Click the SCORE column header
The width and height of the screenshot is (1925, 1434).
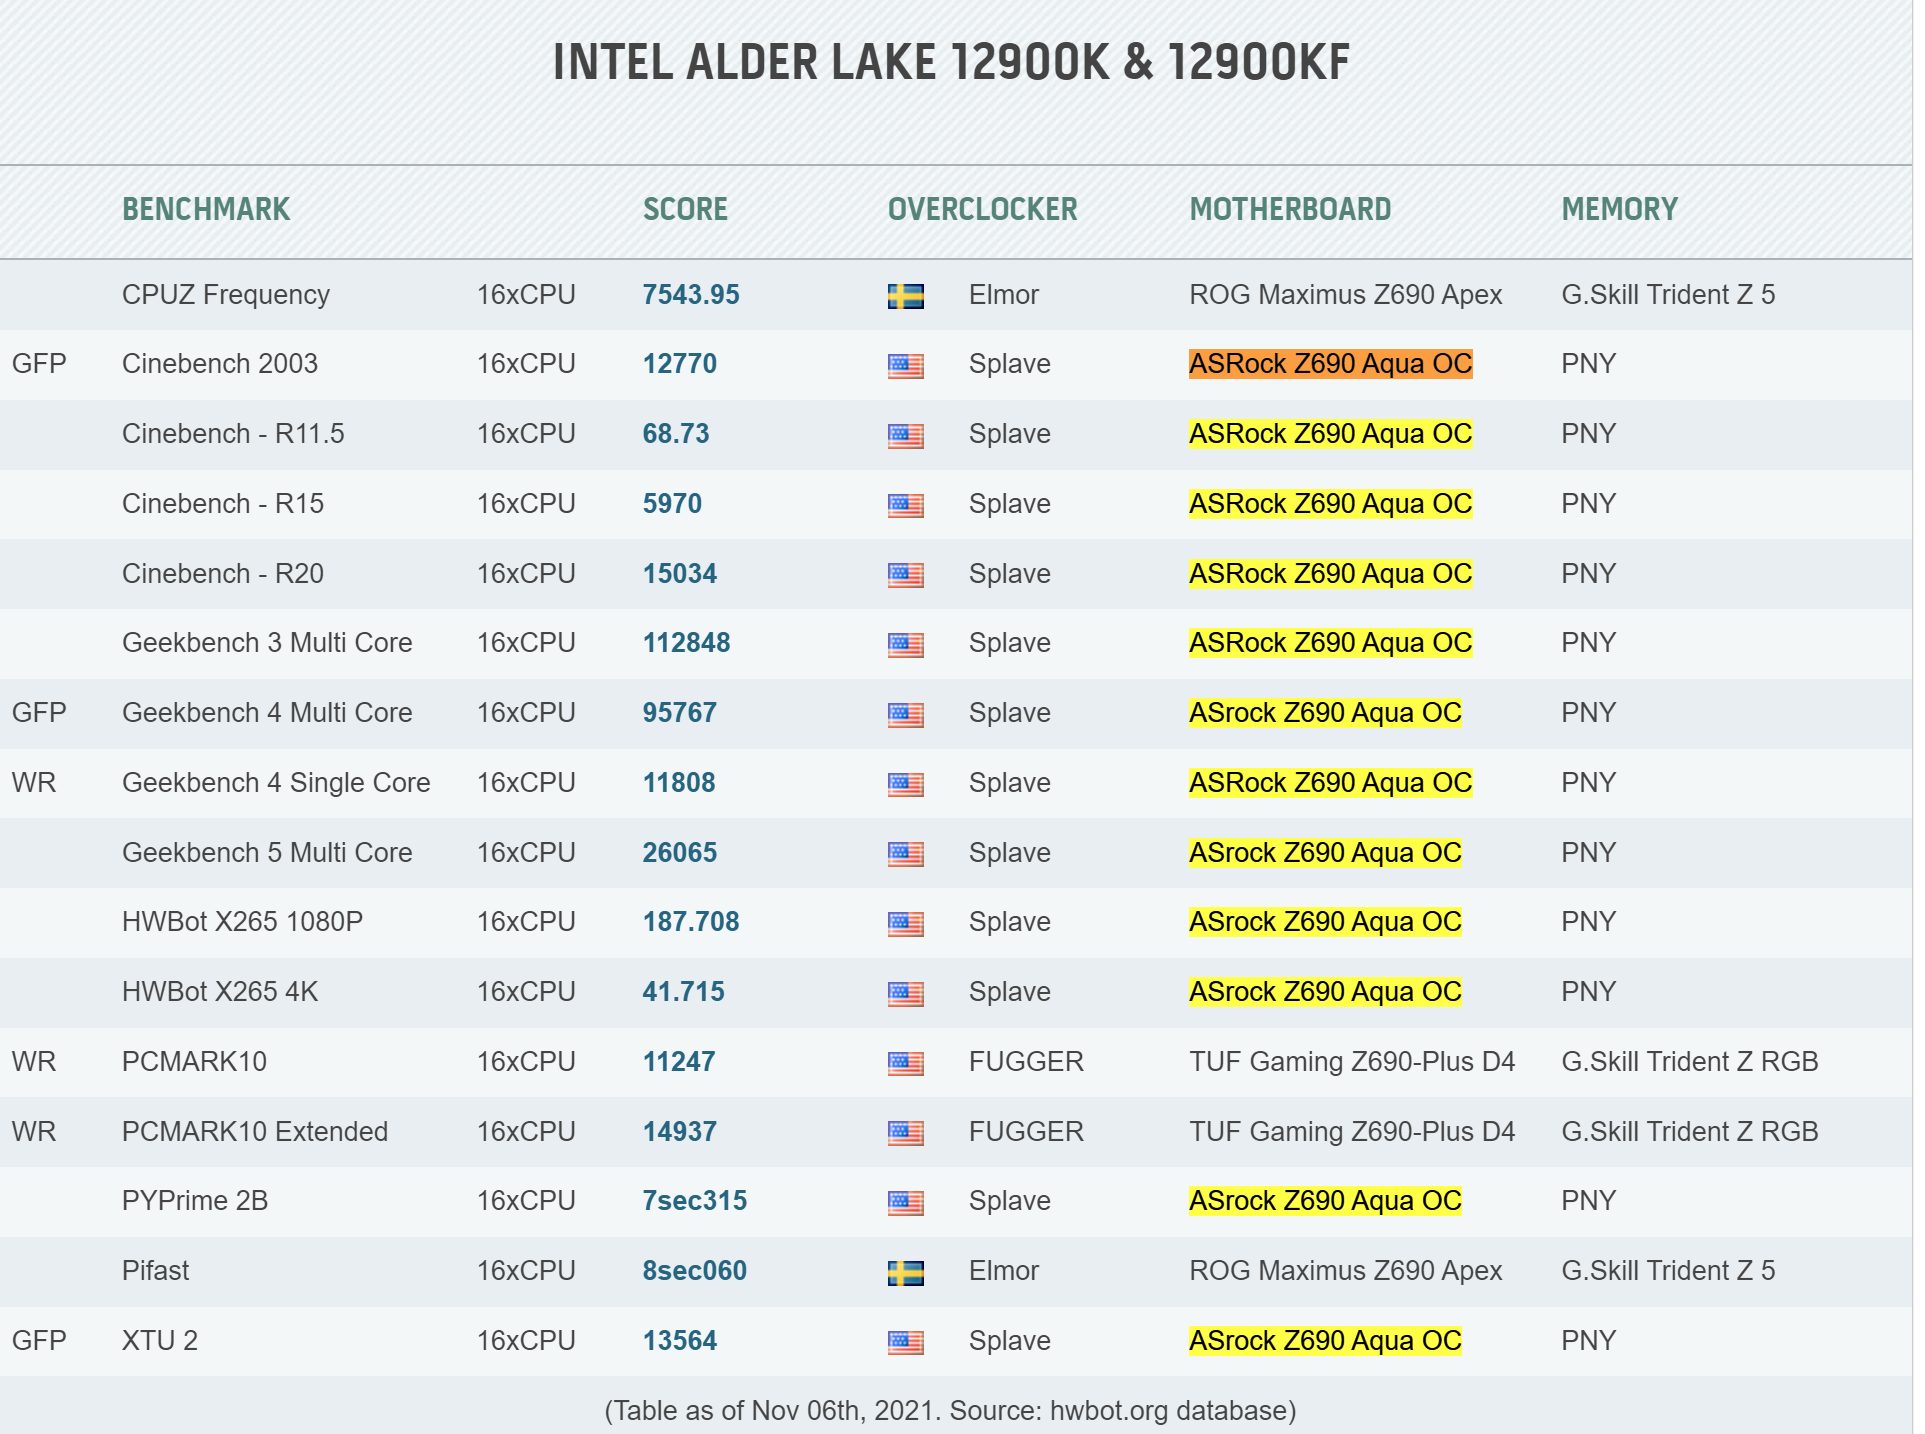pos(685,209)
